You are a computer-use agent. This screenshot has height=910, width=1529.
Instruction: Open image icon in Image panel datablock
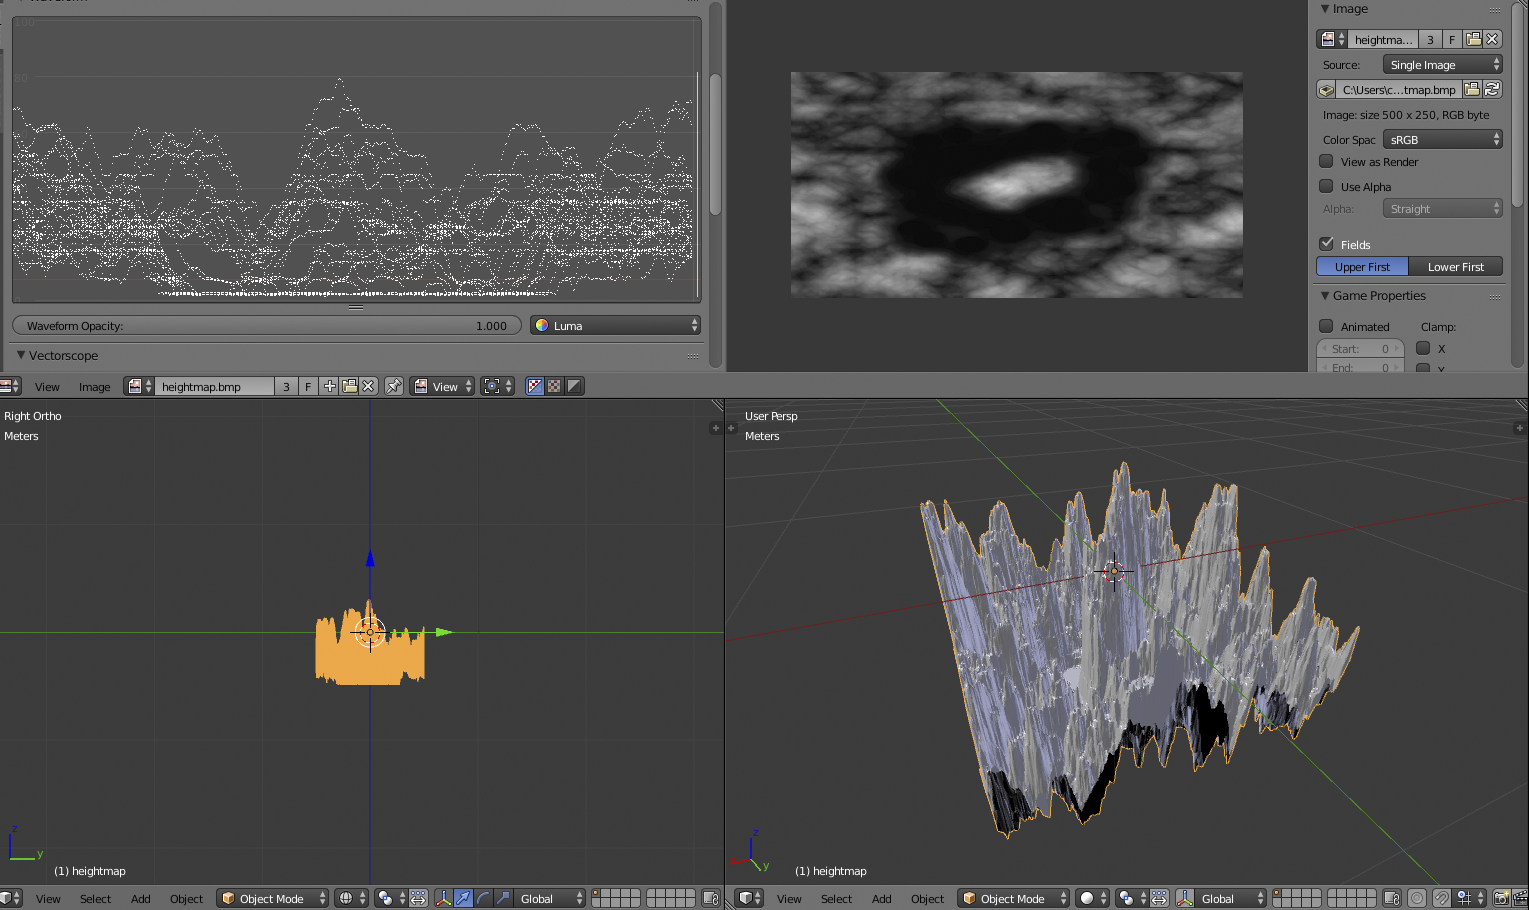point(1473,39)
